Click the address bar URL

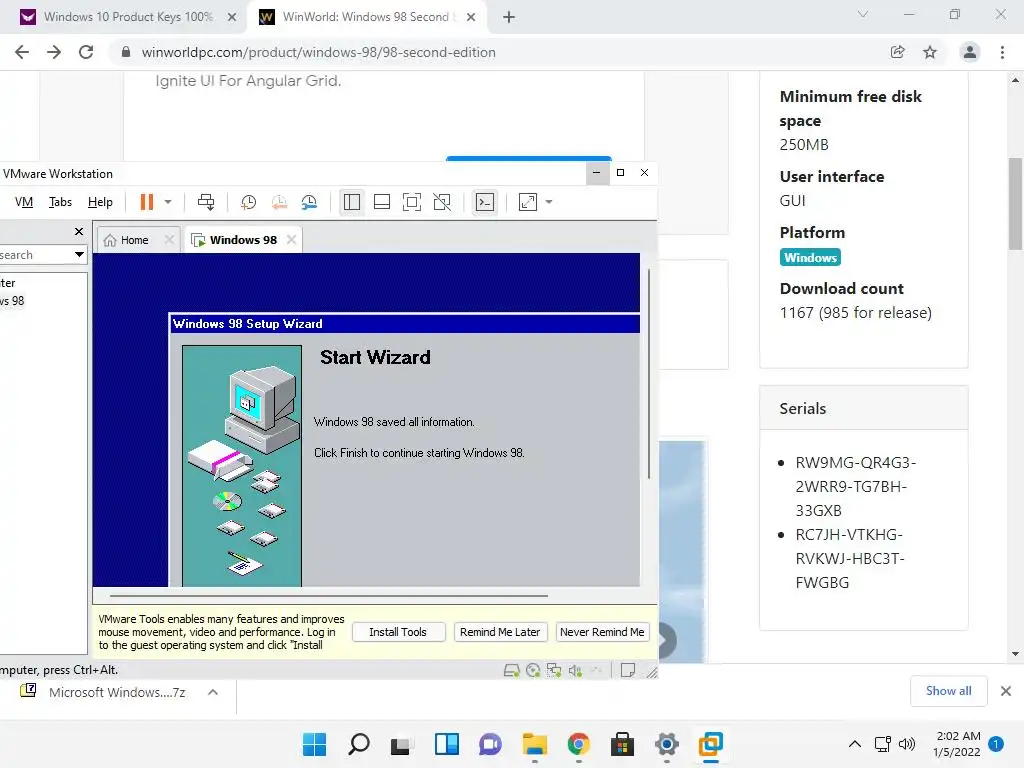tap(318, 52)
